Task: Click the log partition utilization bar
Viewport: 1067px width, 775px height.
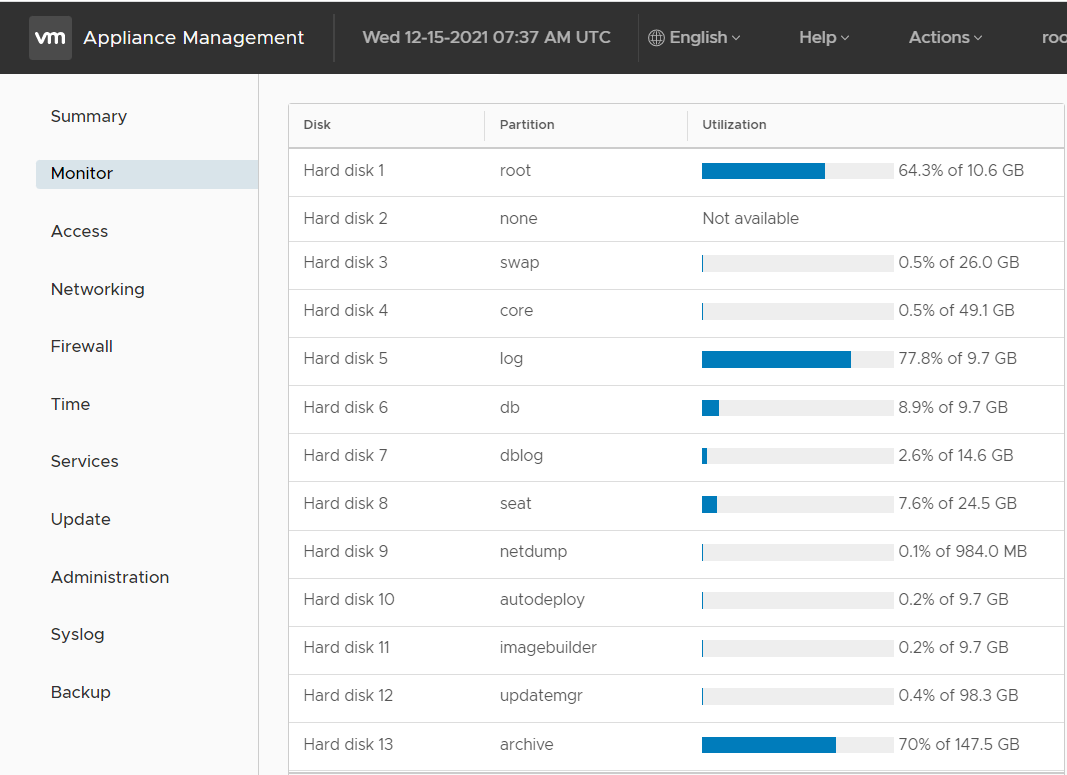Action: point(797,359)
